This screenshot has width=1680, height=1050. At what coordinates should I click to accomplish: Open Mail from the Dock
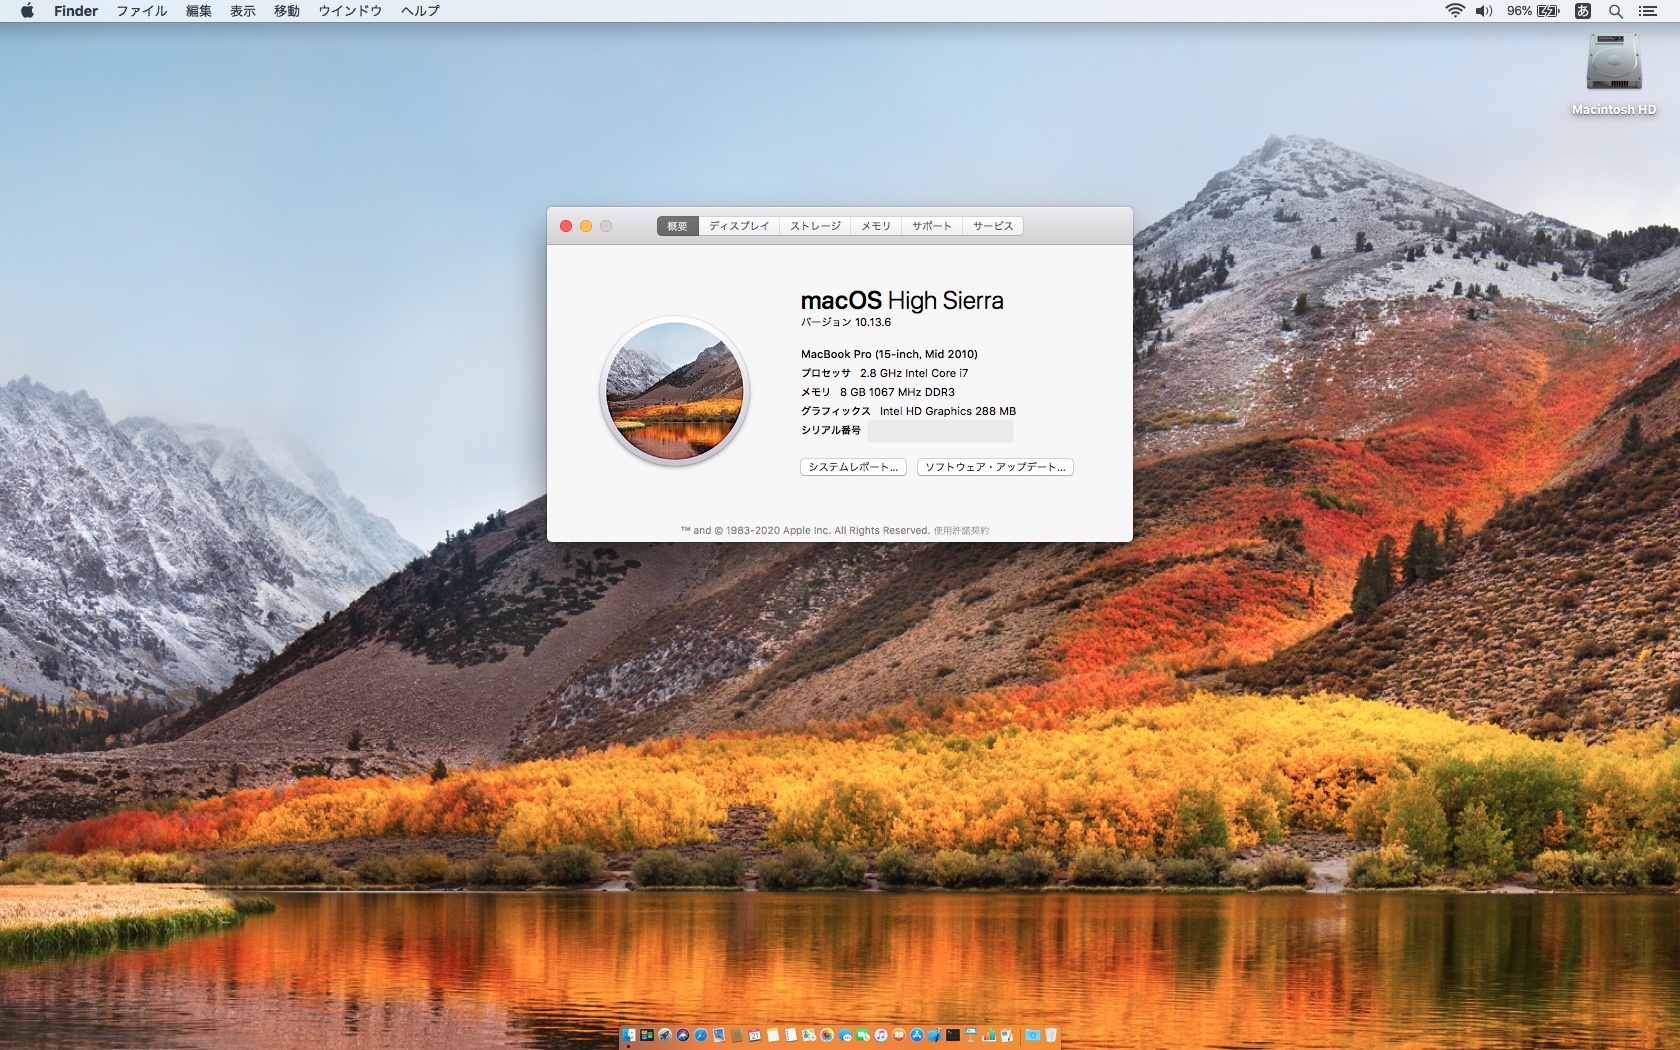pyautogui.click(x=719, y=1035)
